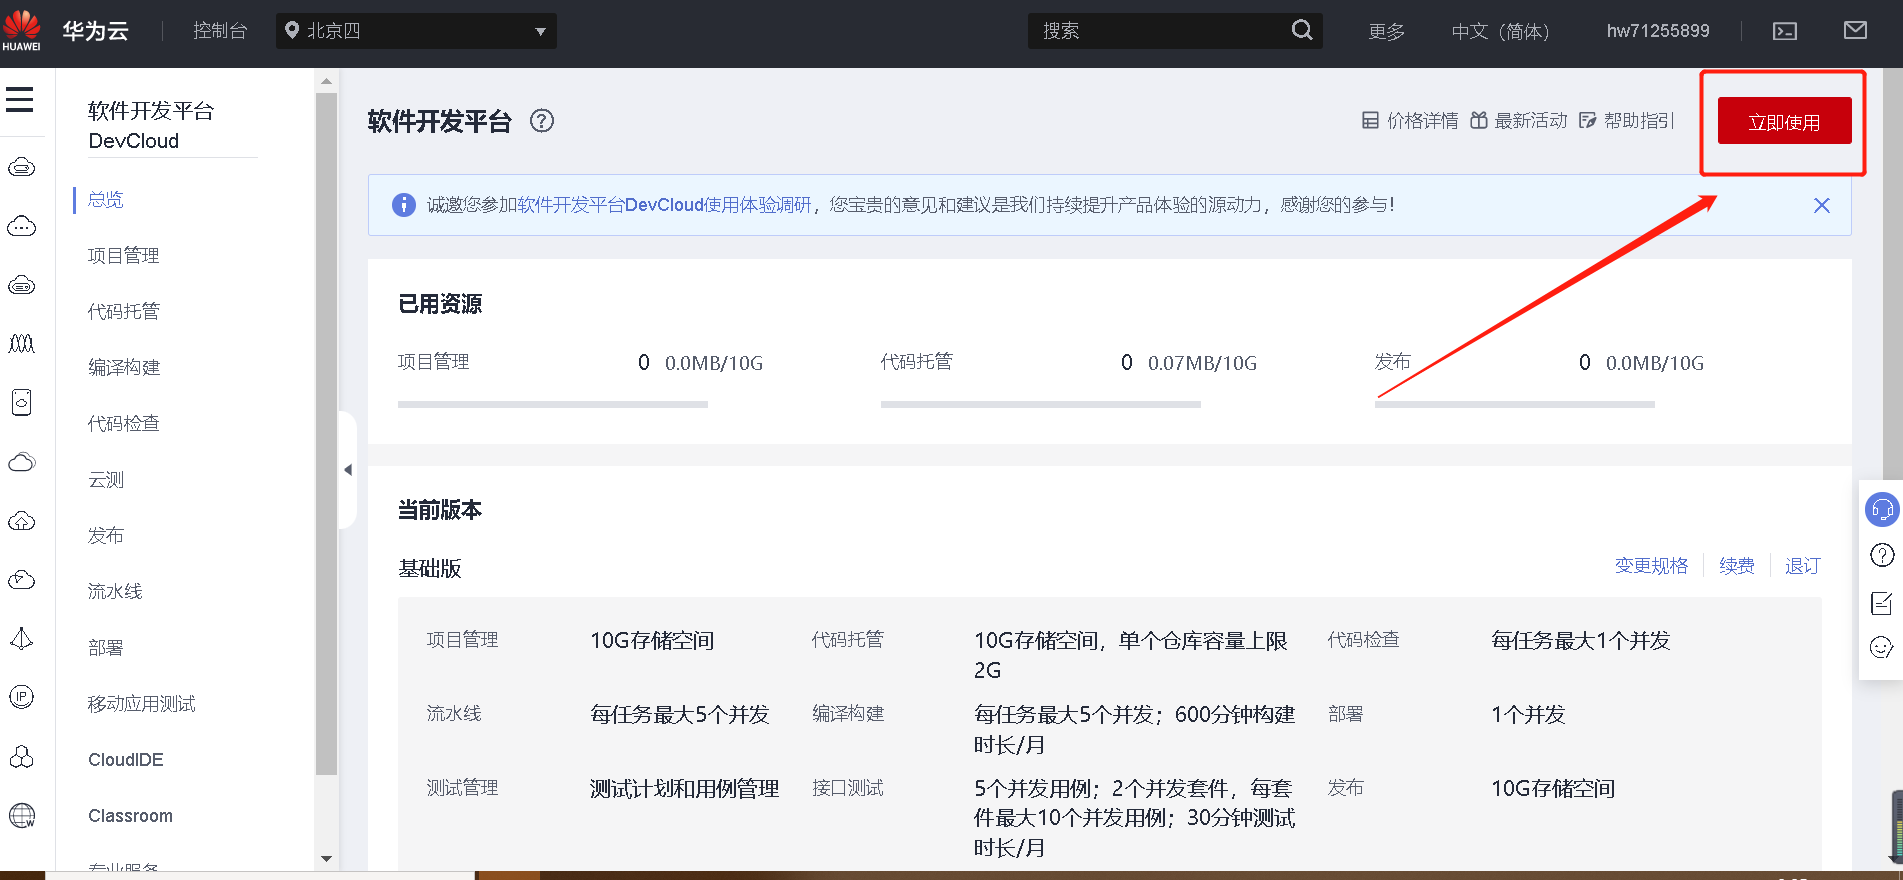Open Classroom in the sidebar
This screenshot has height=880, width=1903.
(x=130, y=816)
